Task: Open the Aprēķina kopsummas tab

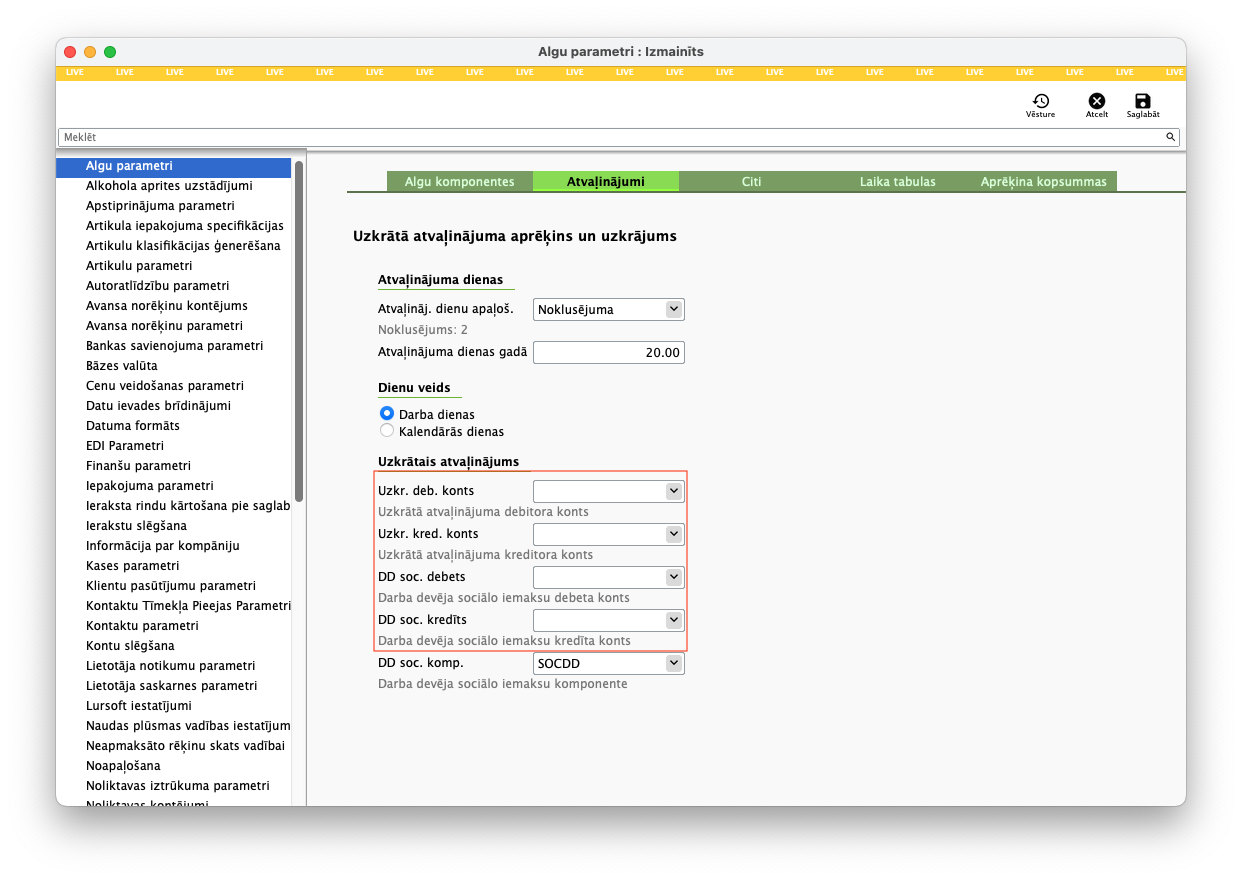Action: click(x=1043, y=182)
